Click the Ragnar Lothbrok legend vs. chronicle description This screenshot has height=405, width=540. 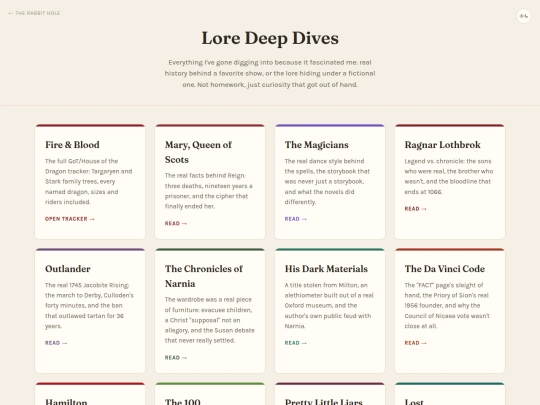pyautogui.click(x=449, y=176)
